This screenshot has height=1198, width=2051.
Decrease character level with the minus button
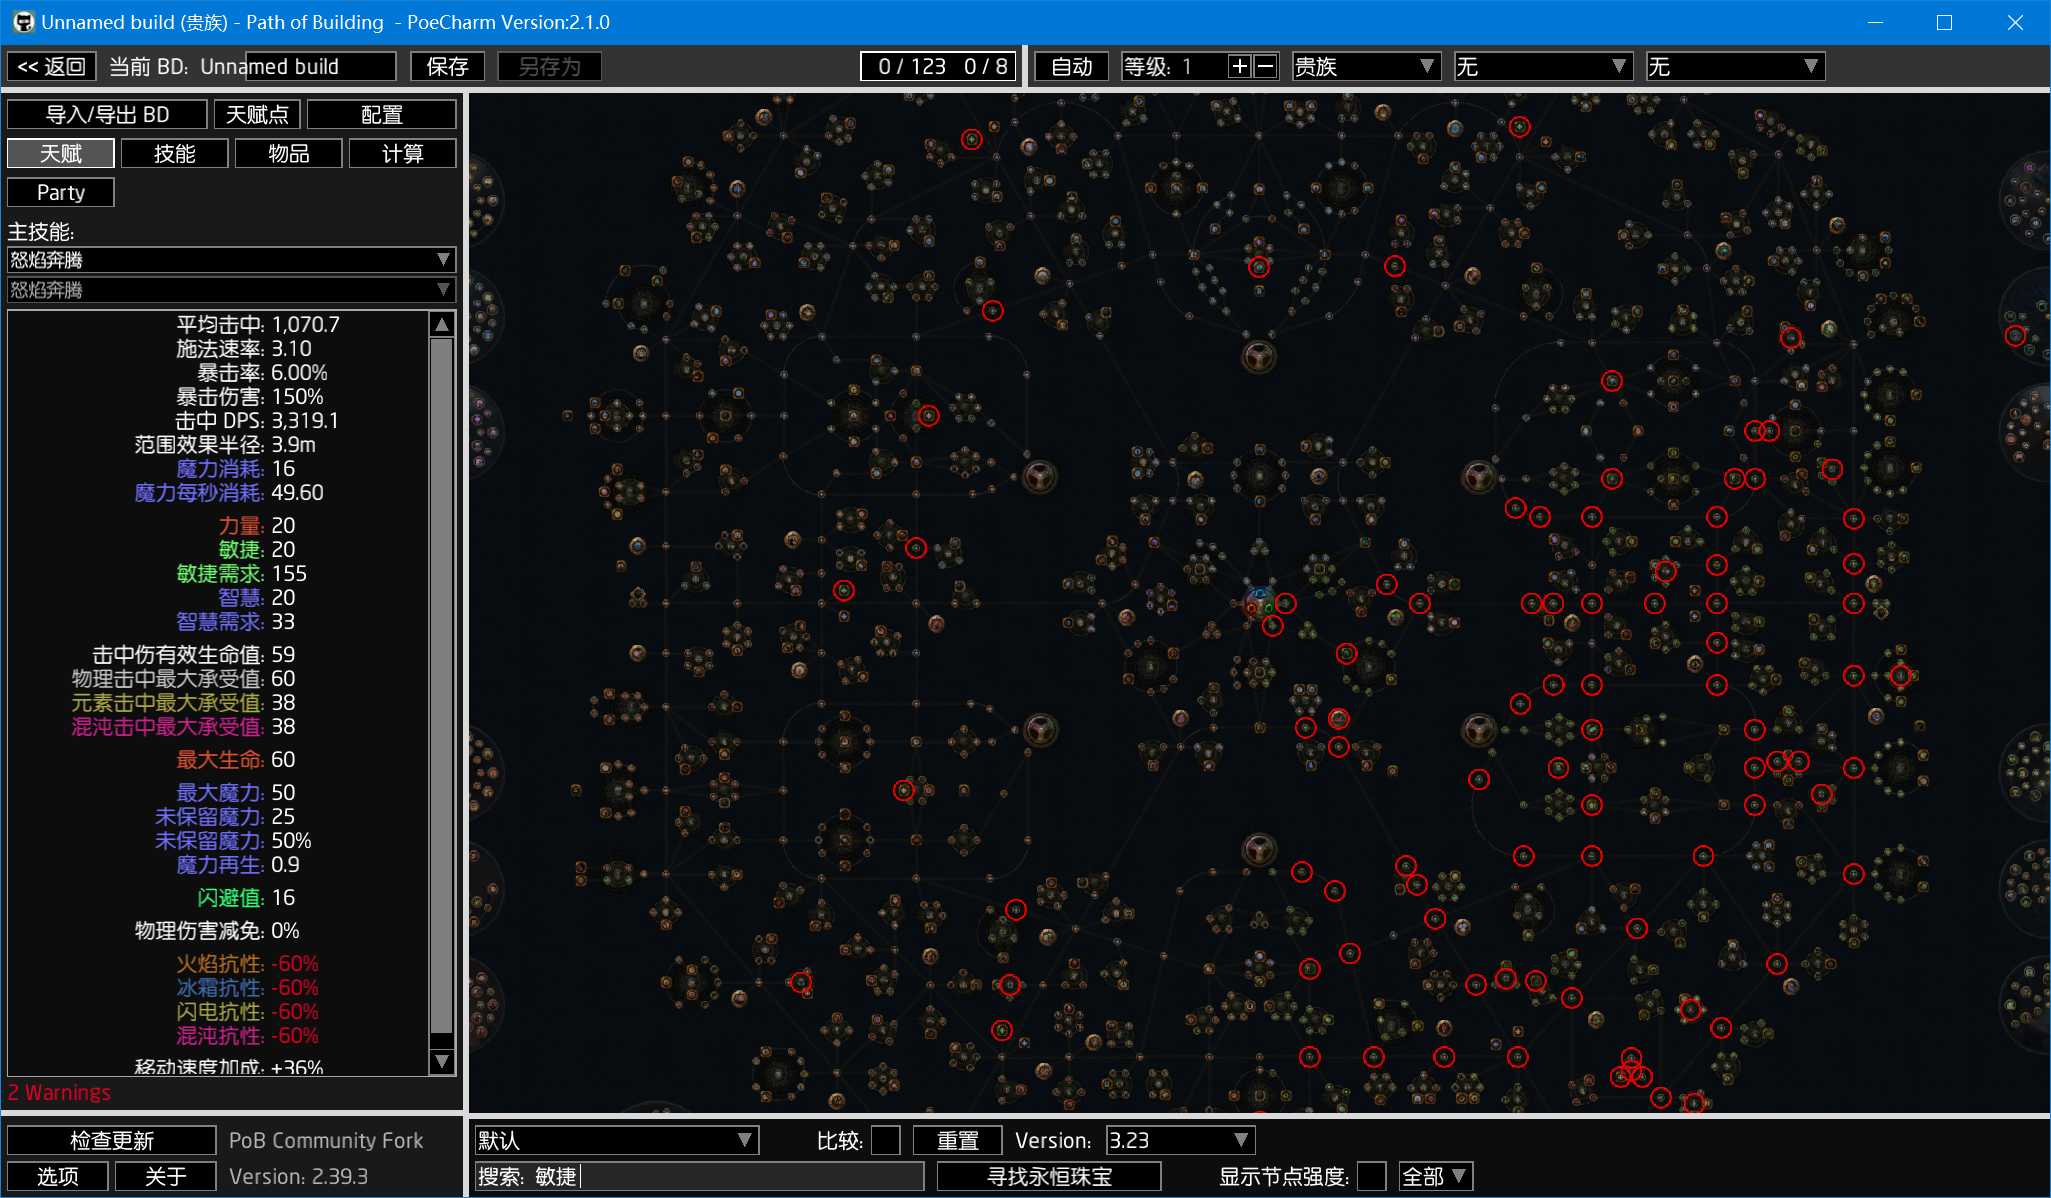tap(1265, 67)
